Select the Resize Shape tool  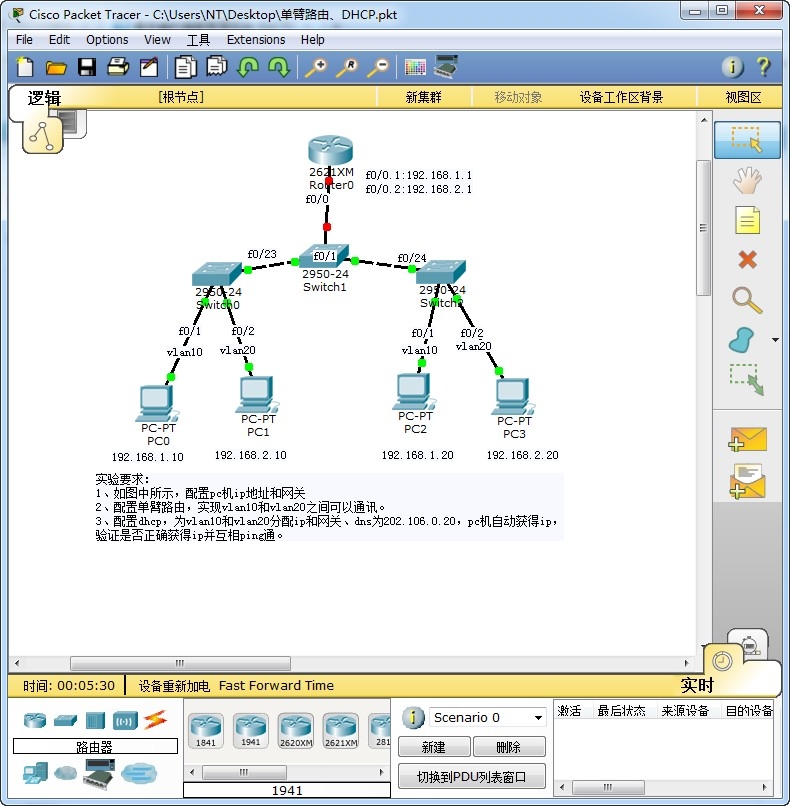(747, 379)
